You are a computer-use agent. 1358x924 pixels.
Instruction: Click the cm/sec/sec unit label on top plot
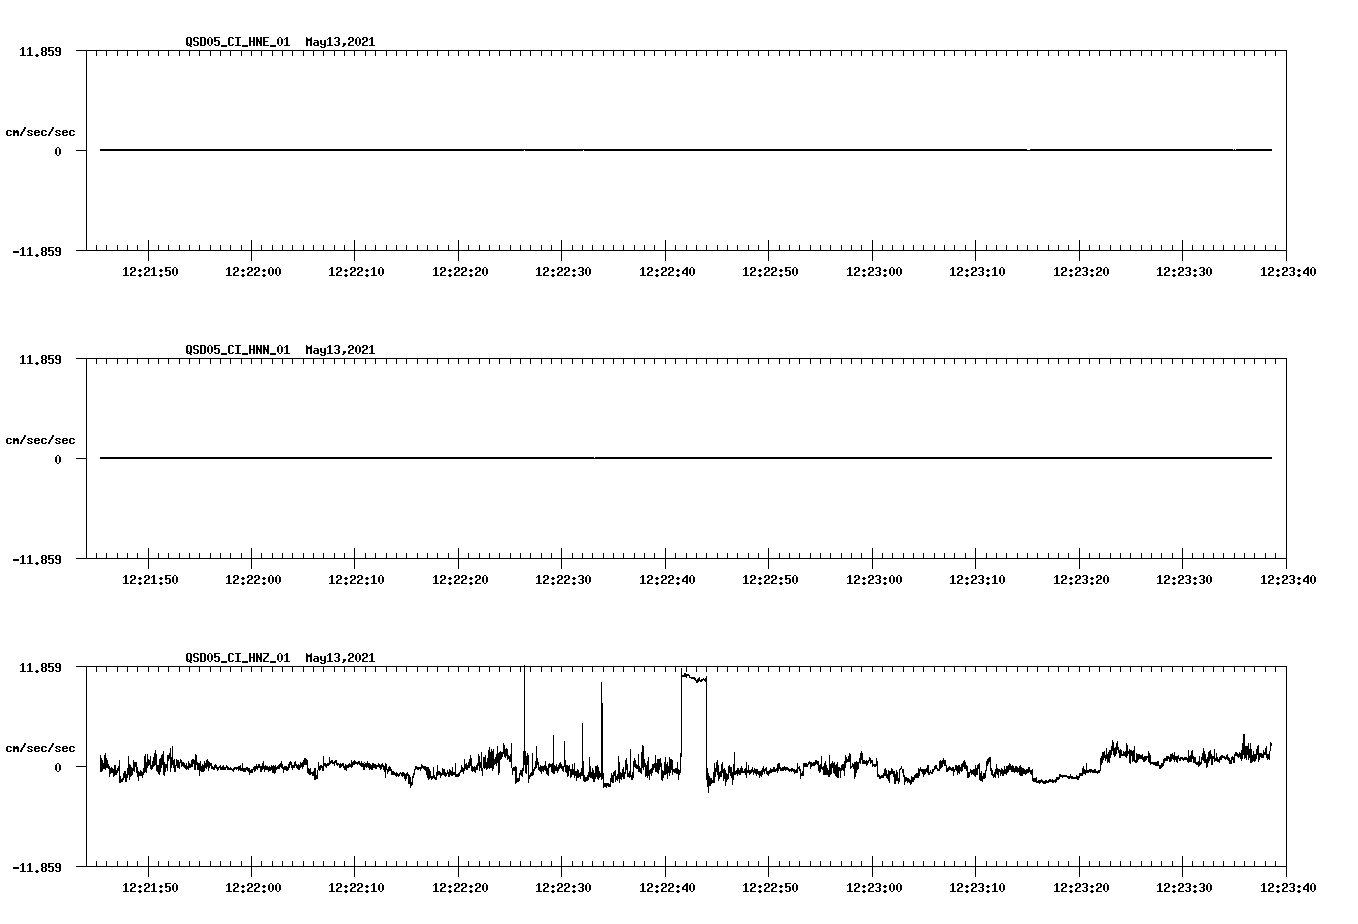tap(41, 130)
